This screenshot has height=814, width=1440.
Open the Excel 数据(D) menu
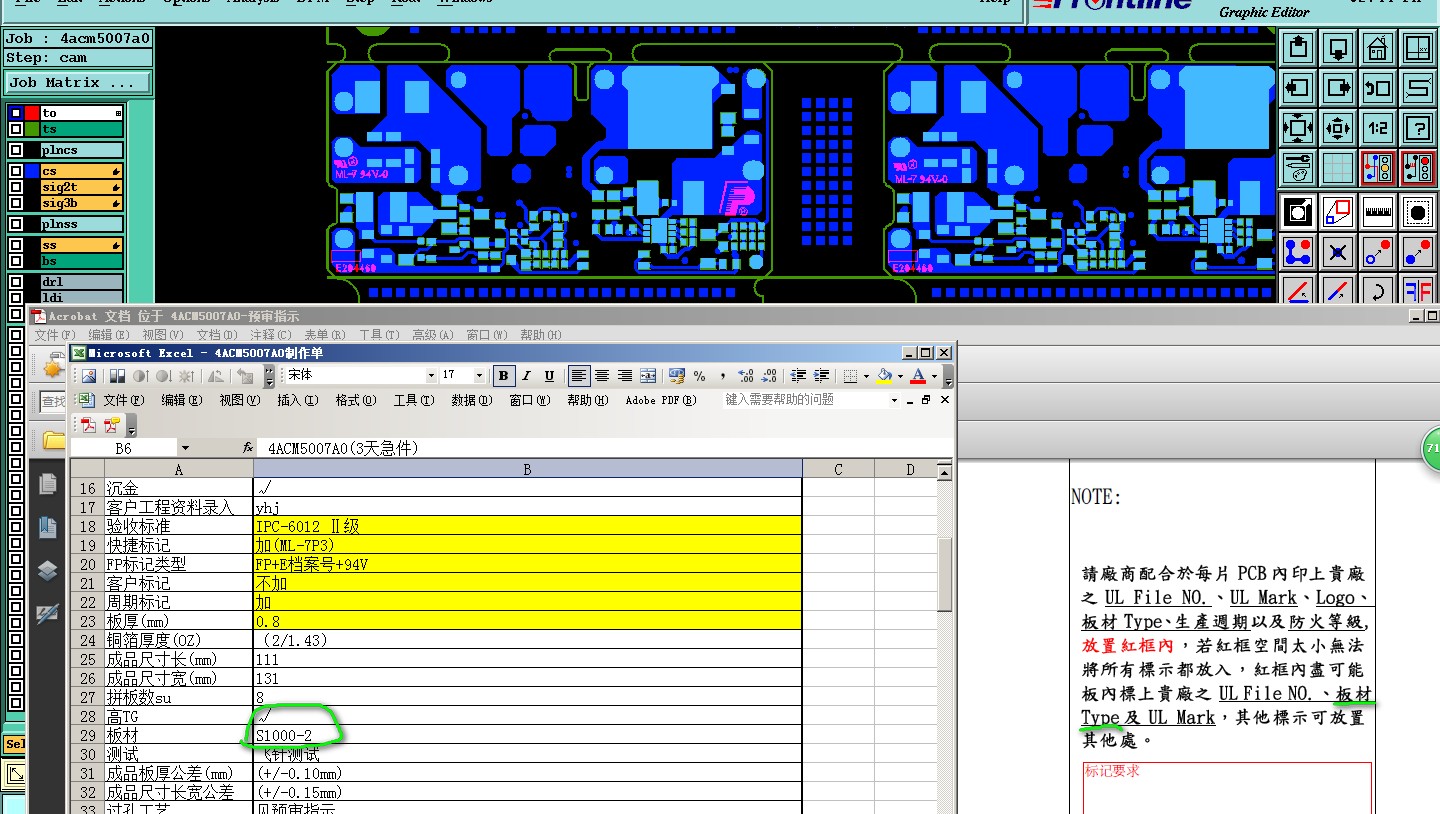(x=472, y=400)
